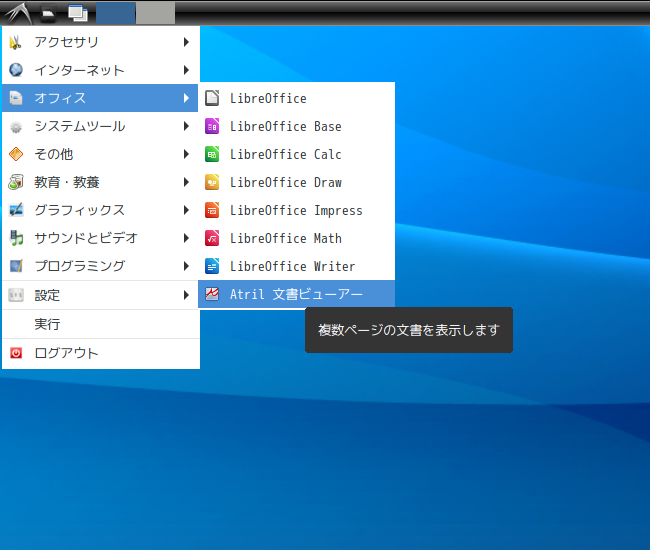Open the panel start menu logo
The width and height of the screenshot is (650, 550).
pyautogui.click(x=18, y=13)
